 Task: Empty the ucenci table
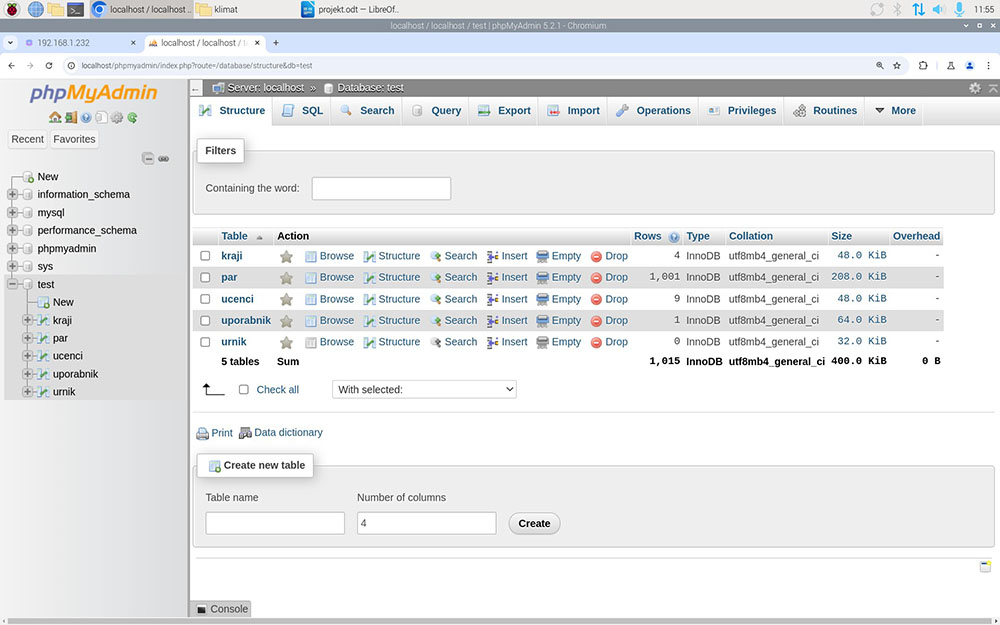click(559, 299)
